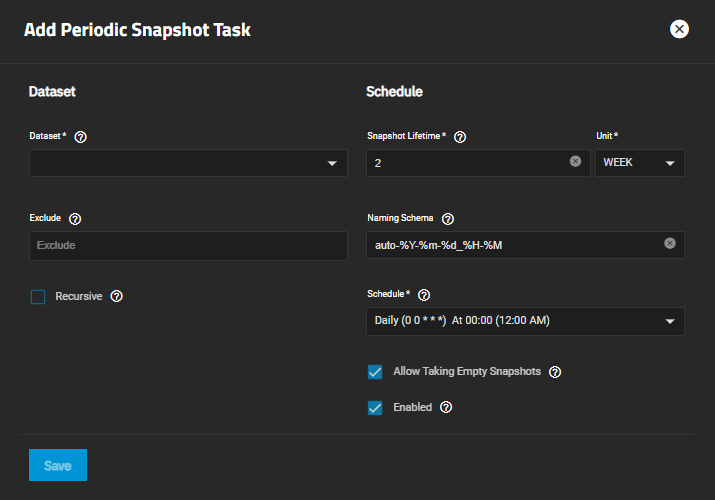This screenshot has height=500, width=715.
Task: Clear the Snapshot Lifetime value
Action: [x=575, y=161]
